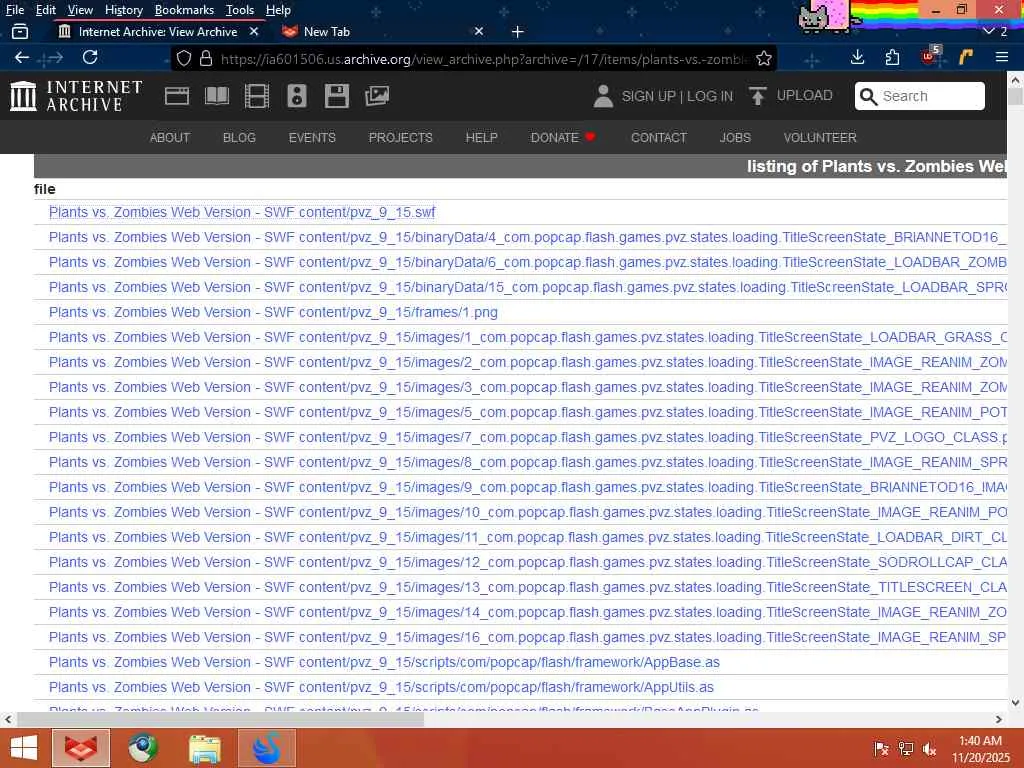Click the browser address bar URL
Image resolution: width=1024 pixels, height=768 pixels.
coord(483,59)
